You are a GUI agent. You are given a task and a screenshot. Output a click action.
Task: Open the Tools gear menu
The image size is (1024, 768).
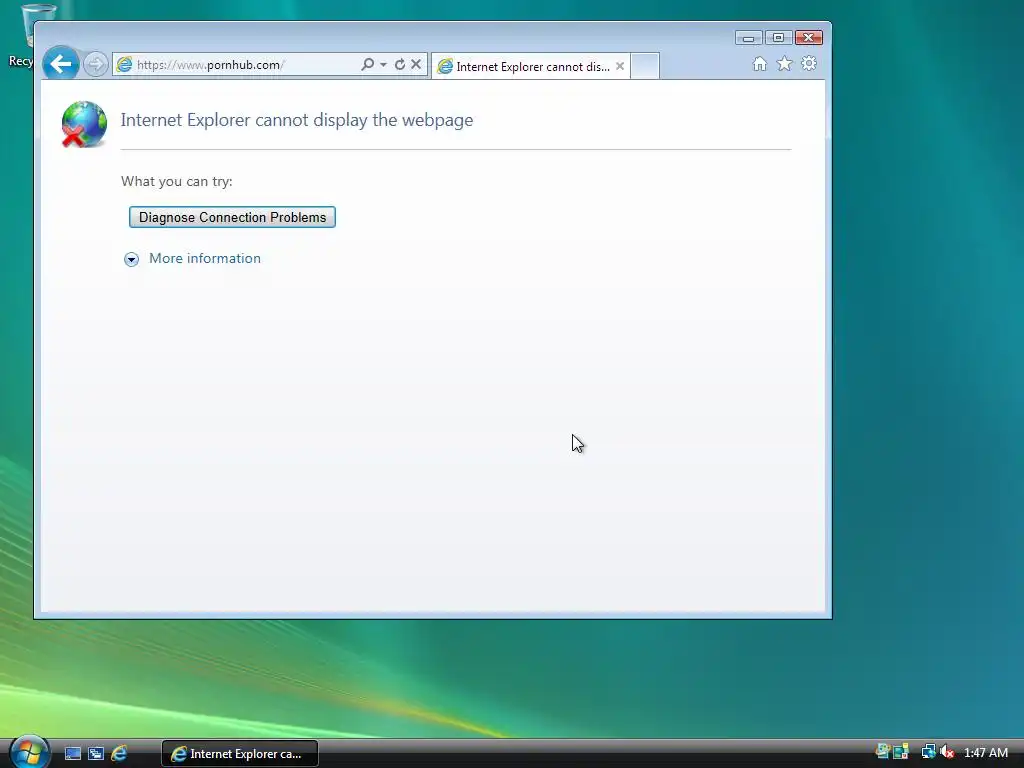pos(809,63)
